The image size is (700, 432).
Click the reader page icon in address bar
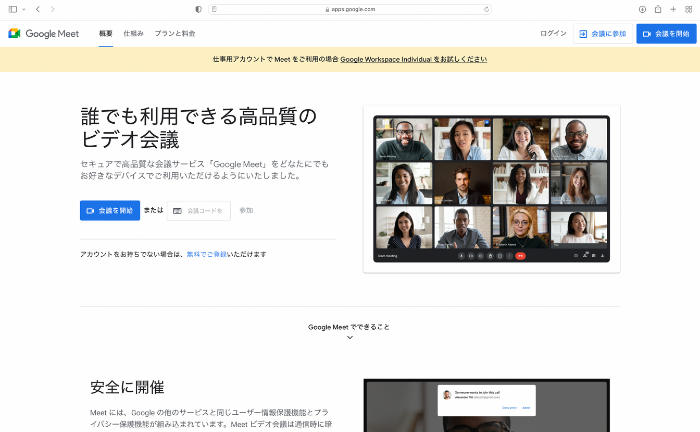point(214,9)
